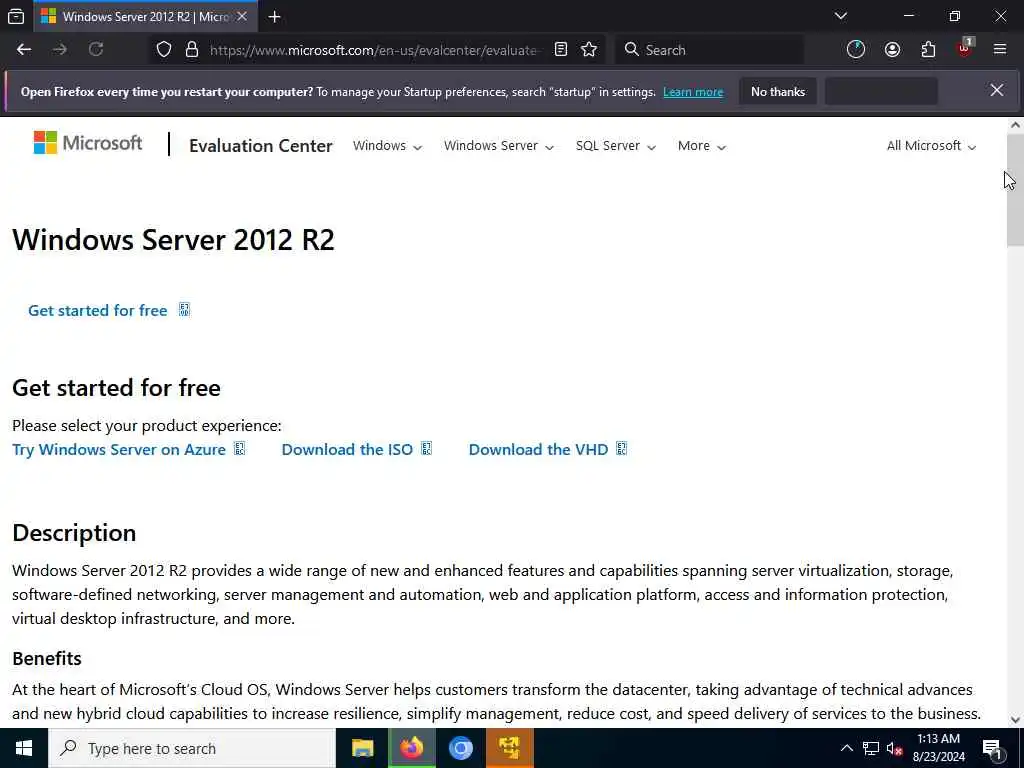Bookmark this page with the star icon
The image size is (1024, 768).
click(x=589, y=50)
